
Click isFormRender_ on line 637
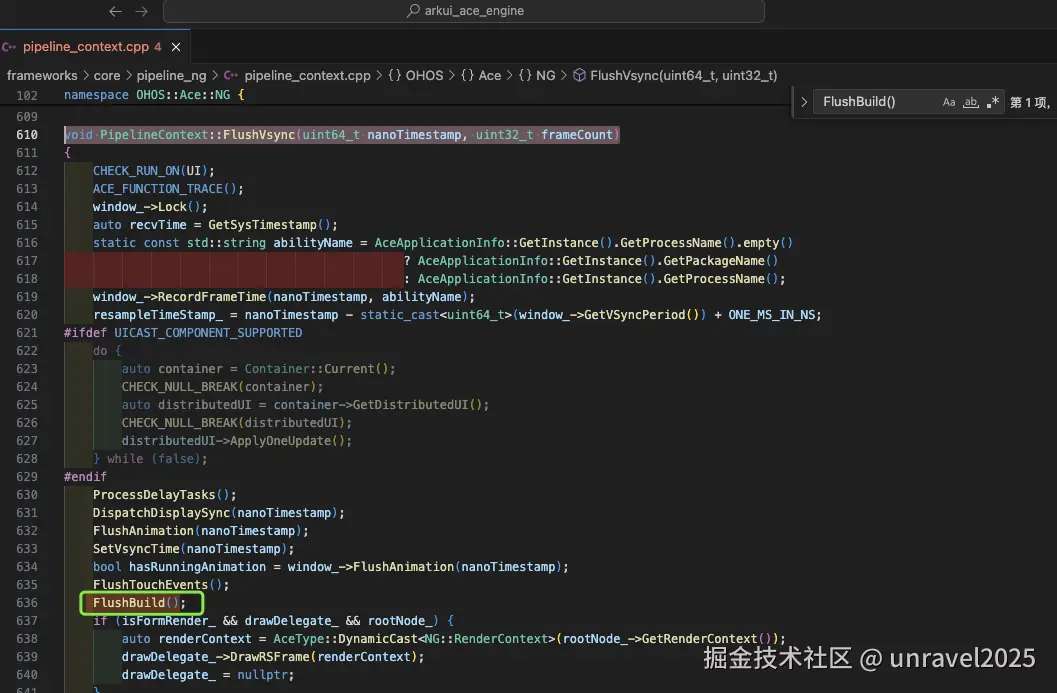(169, 621)
